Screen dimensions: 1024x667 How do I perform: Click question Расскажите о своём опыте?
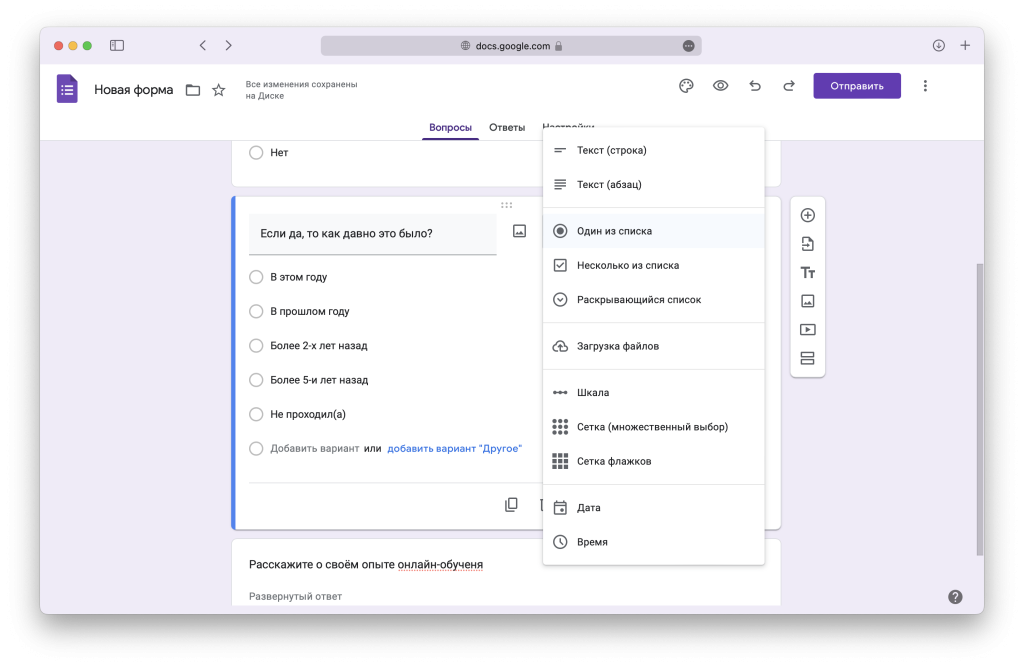366,564
